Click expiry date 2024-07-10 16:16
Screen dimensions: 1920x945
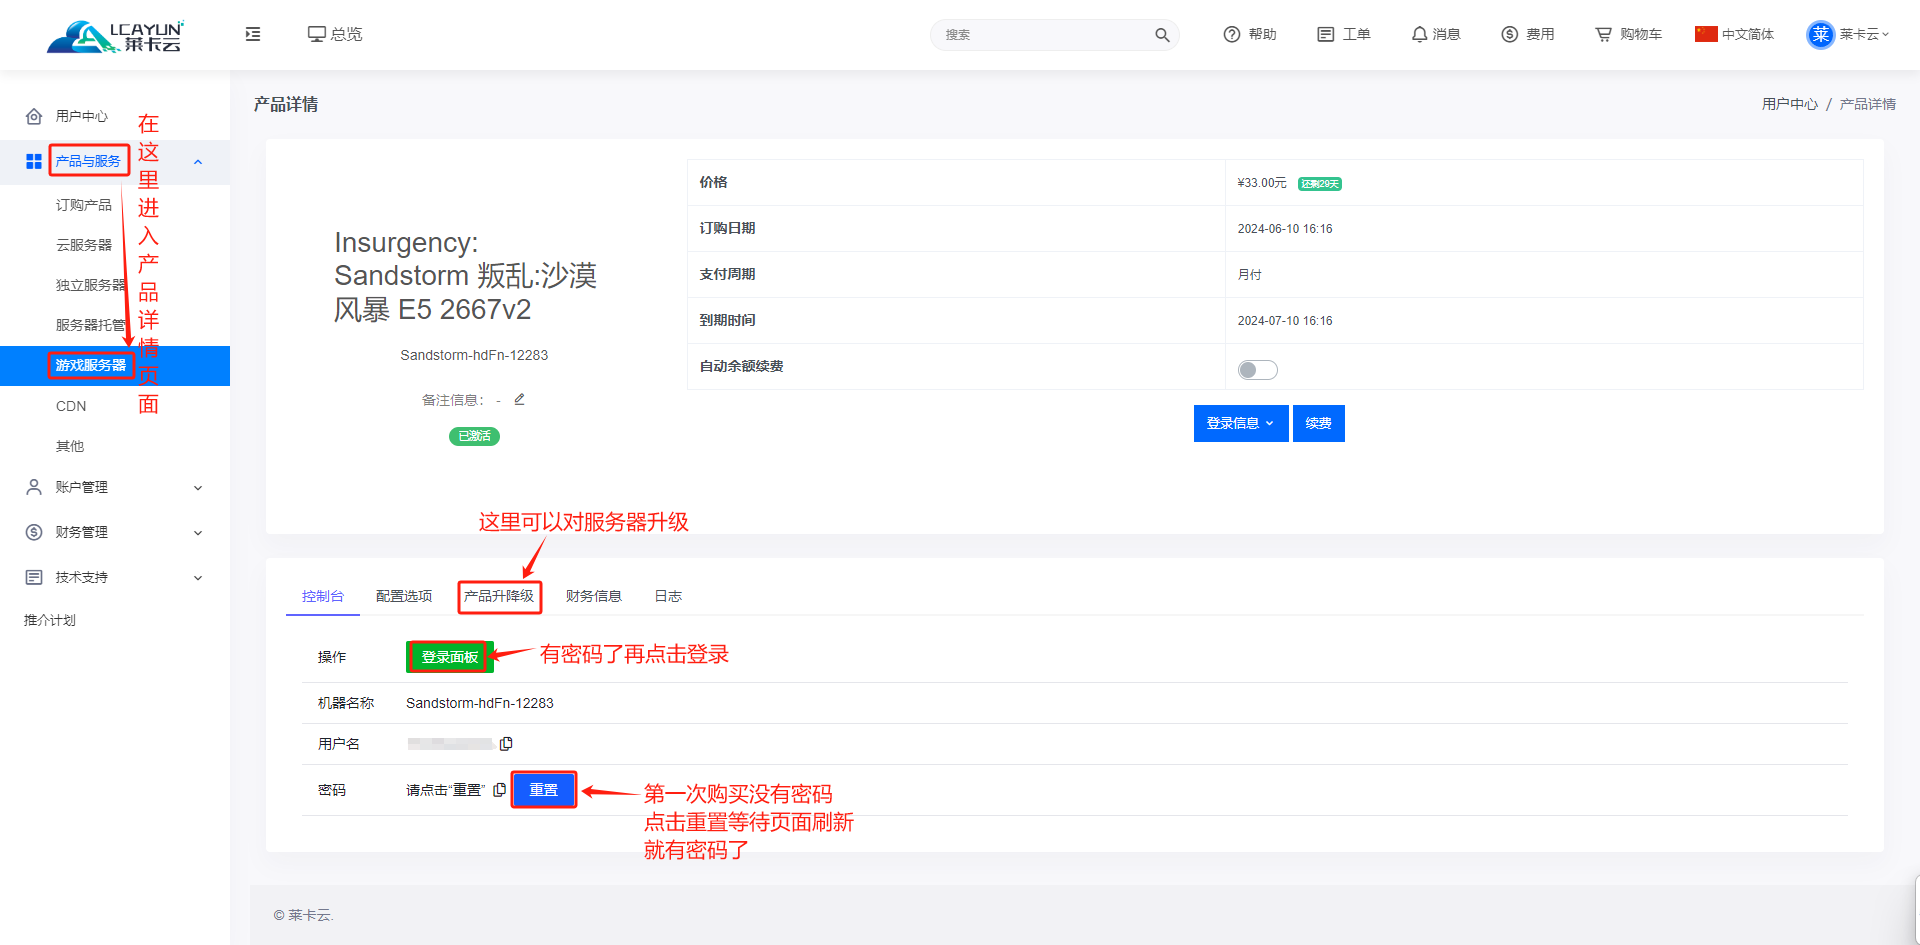[x=1285, y=321]
